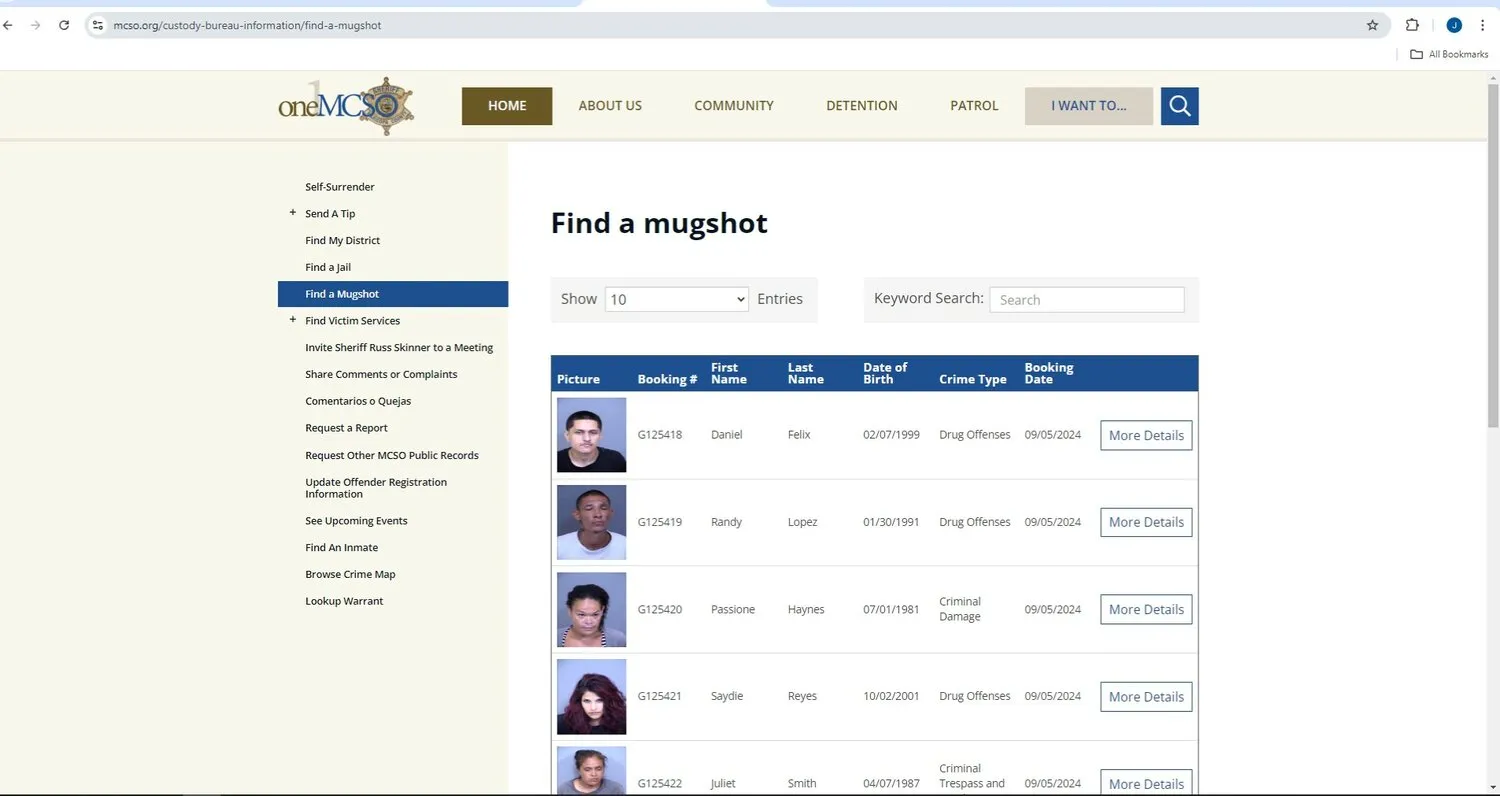Open the Self-Surrender sidebar link
Screen dimensions: 1500x796
[x=340, y=187]
